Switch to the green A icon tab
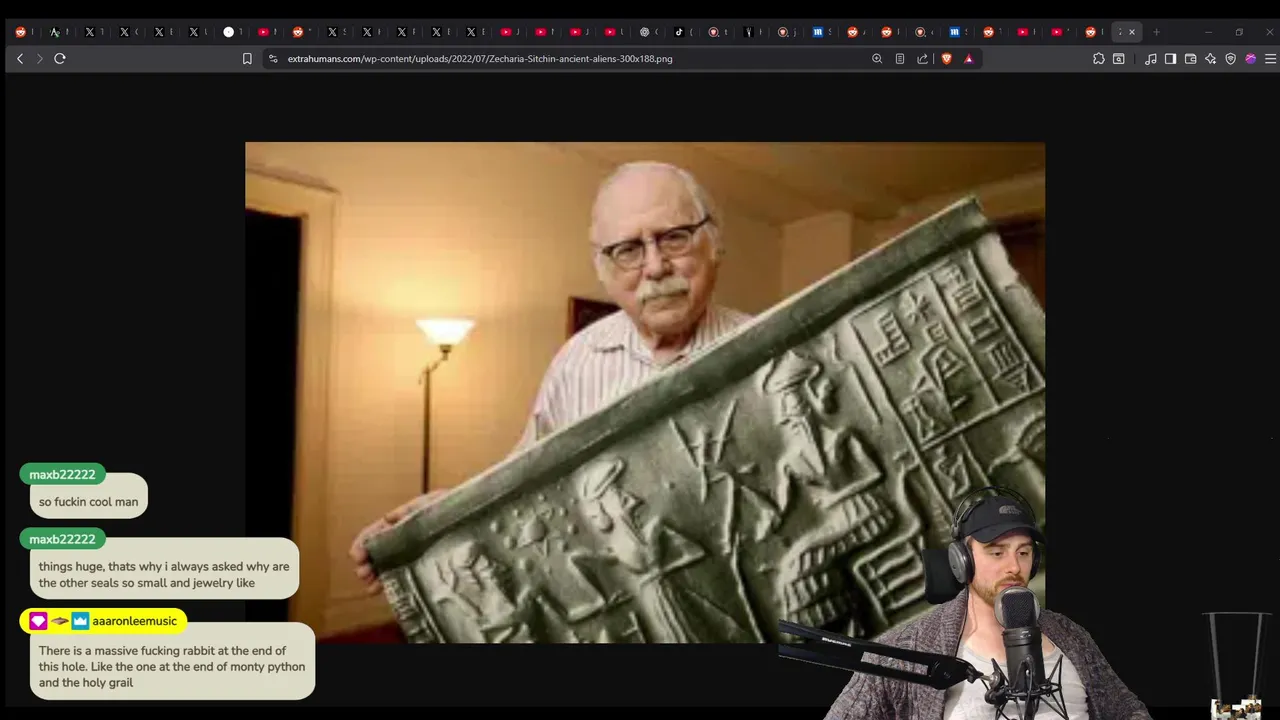1280x720 pixels. coord(55,32)
